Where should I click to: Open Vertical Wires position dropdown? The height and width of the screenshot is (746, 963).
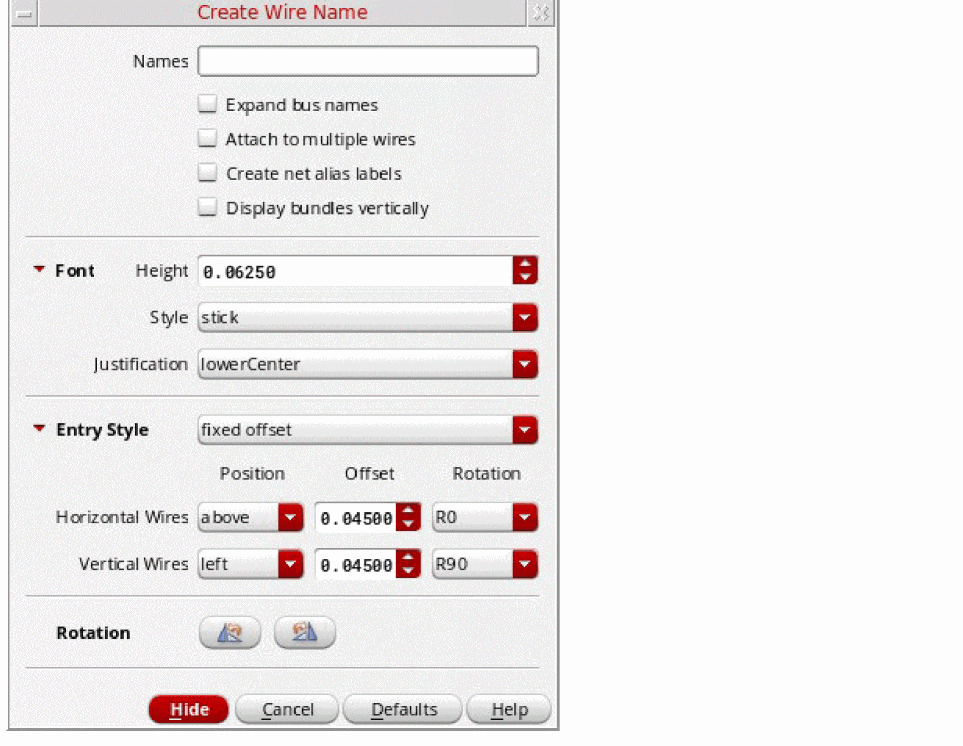[x=251, y=564]
